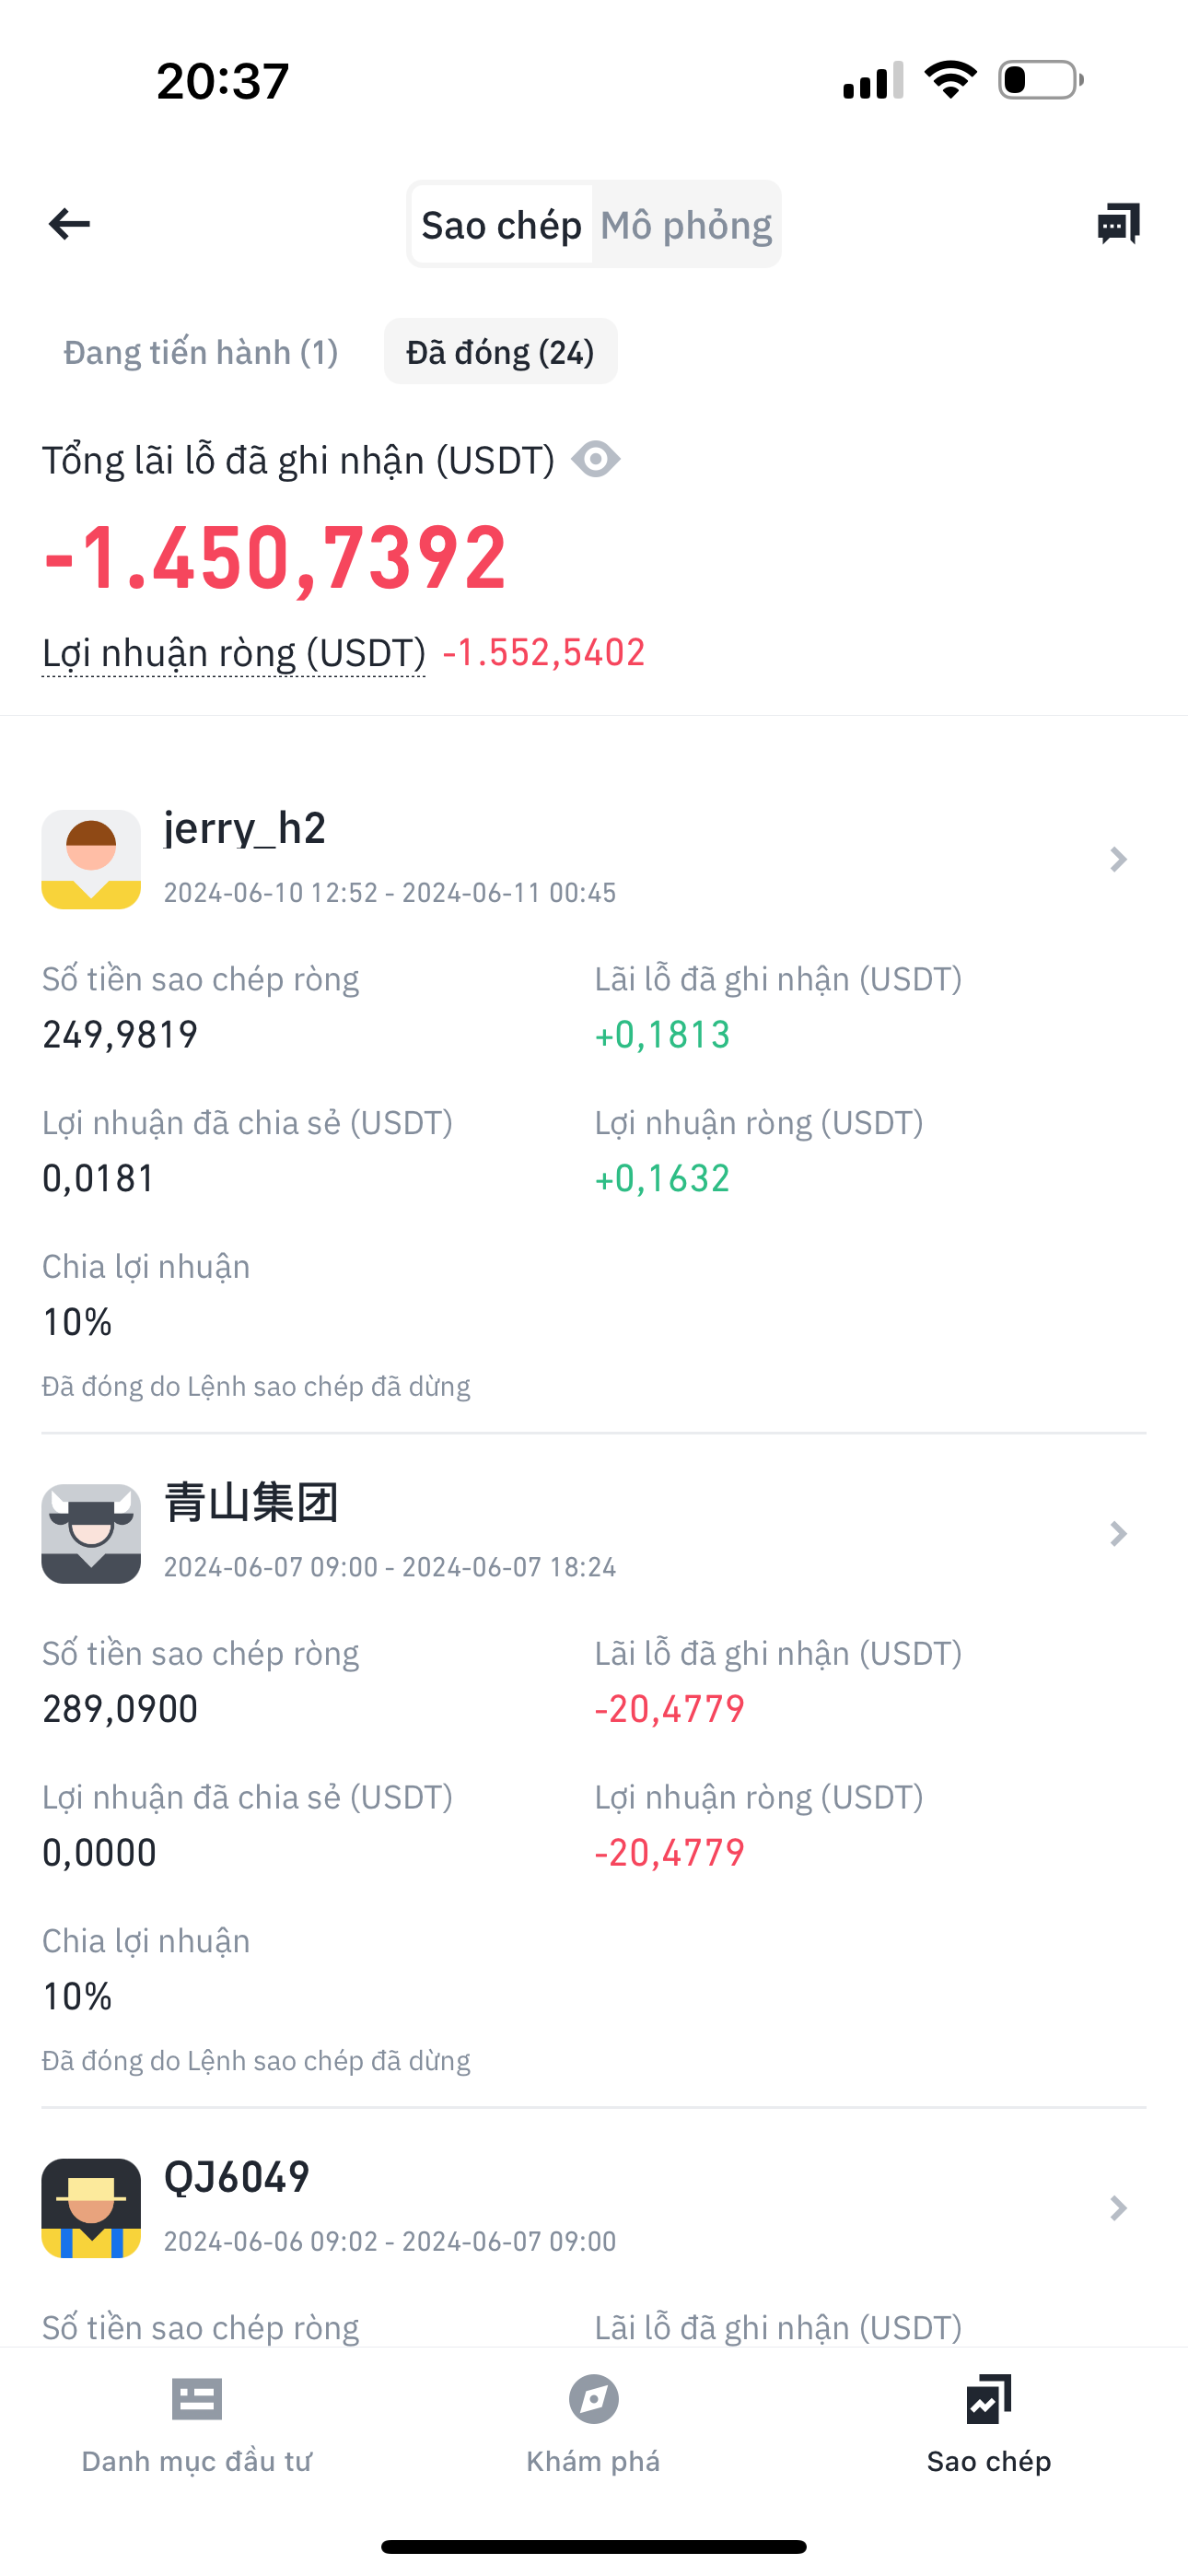Expand jerry_h2 entry with chevron

coord(1118,860)
